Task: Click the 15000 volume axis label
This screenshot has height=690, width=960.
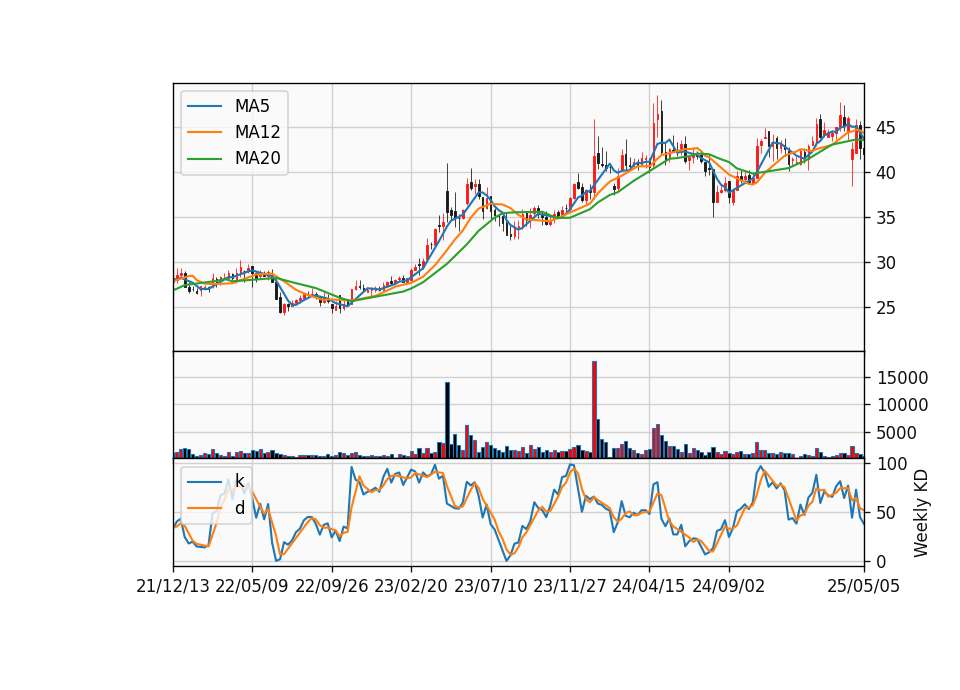Action: pyautogui.click(x=902, y=378)
